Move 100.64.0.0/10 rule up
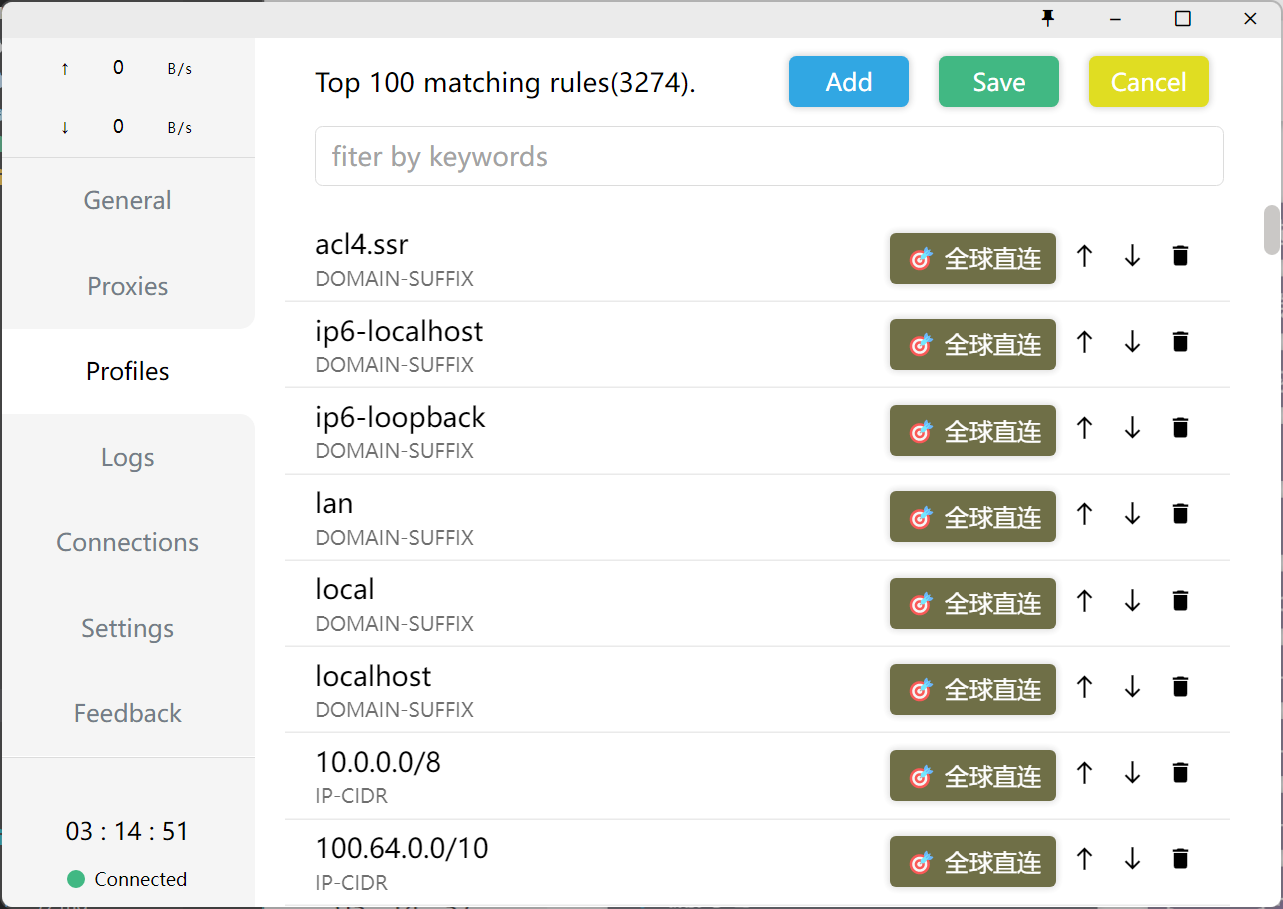Viewport: 1283px width, 909px height. [x=1084, y=859]
